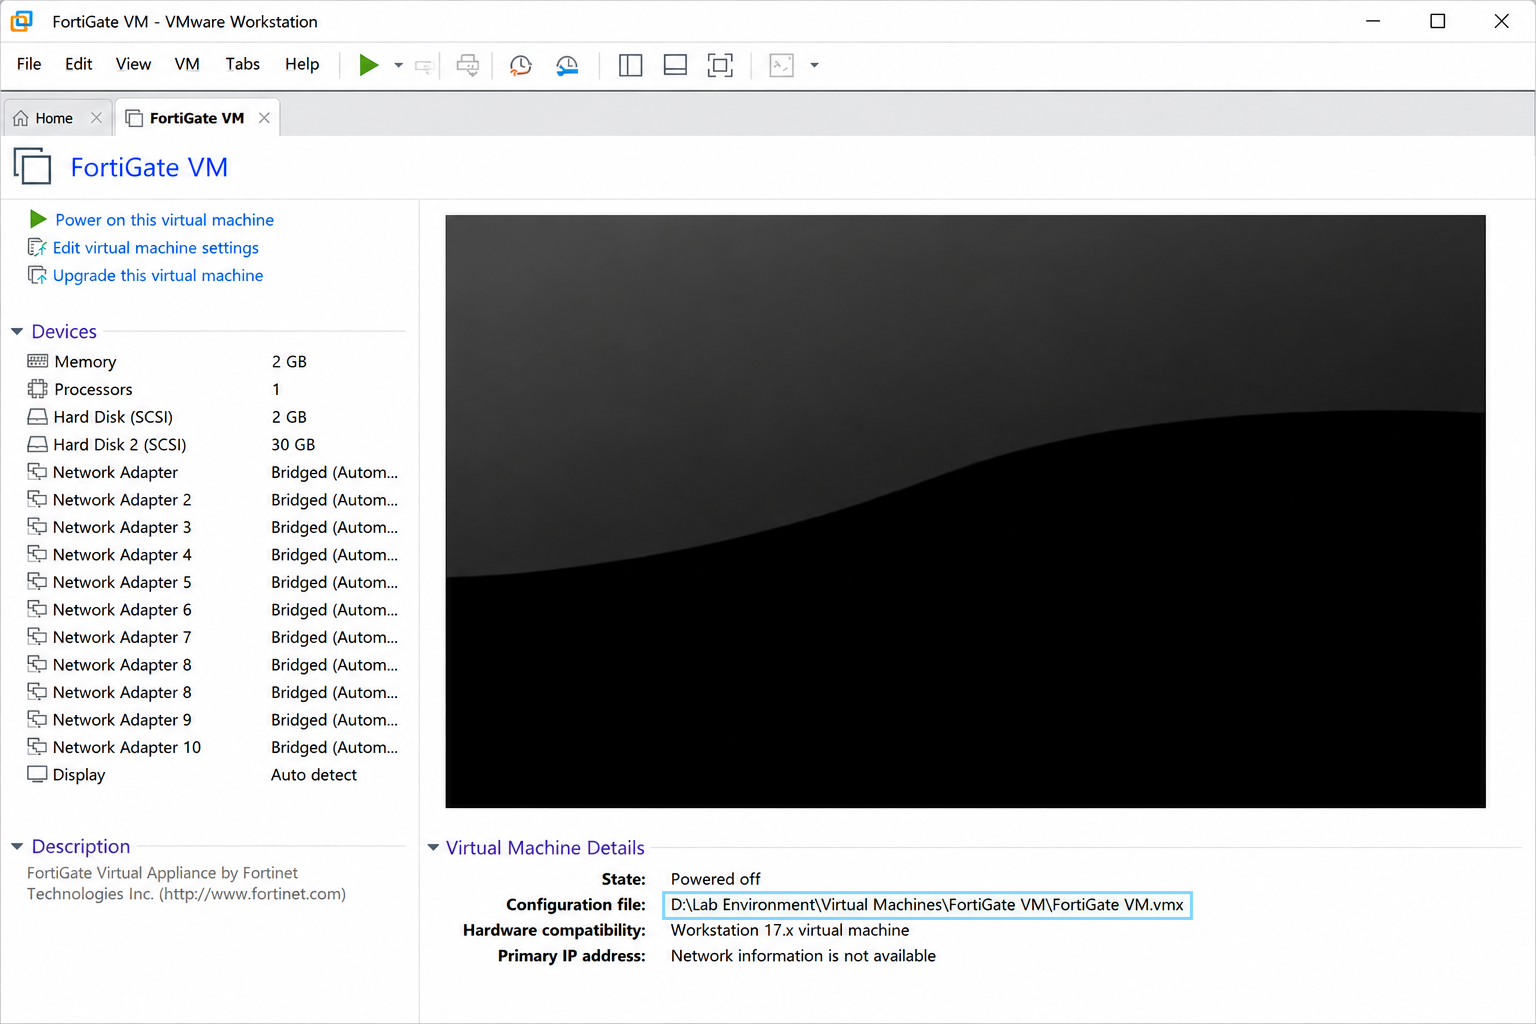Take a snapshot using the clock icon

click(x=520, y=65)
